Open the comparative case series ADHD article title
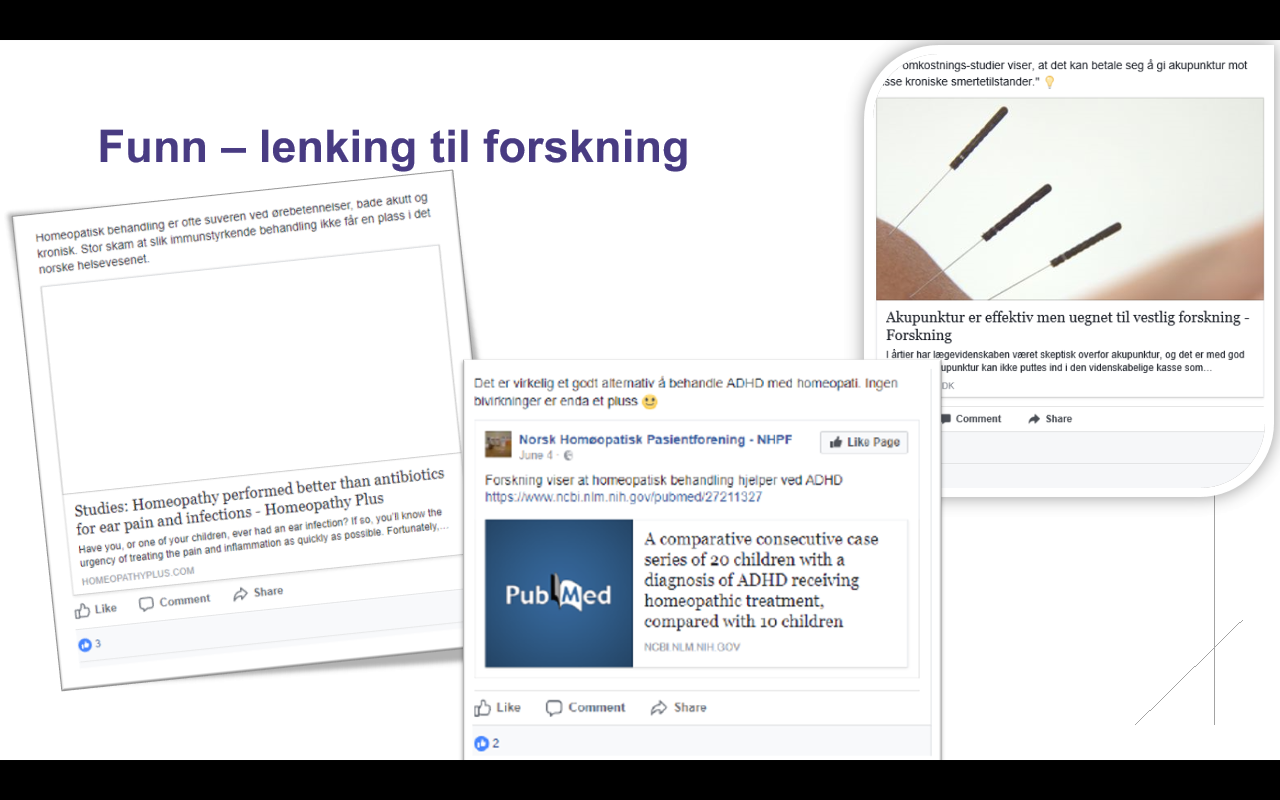1280x800 pixels. coord(761,580)
